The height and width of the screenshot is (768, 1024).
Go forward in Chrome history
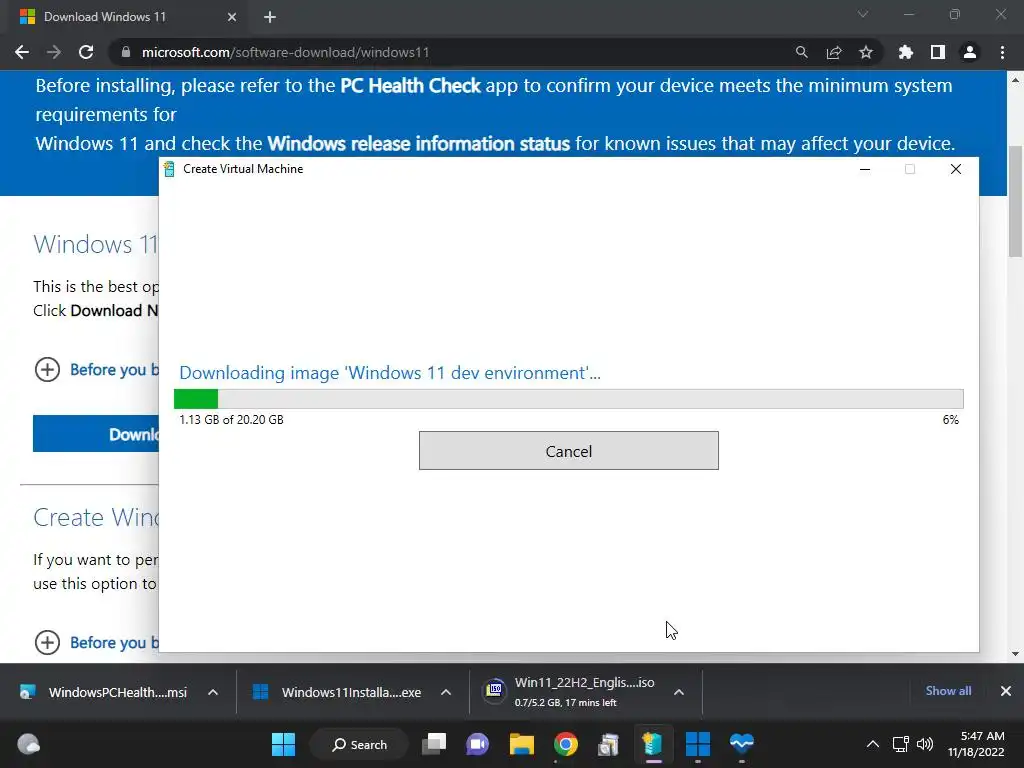click(54, 52)
